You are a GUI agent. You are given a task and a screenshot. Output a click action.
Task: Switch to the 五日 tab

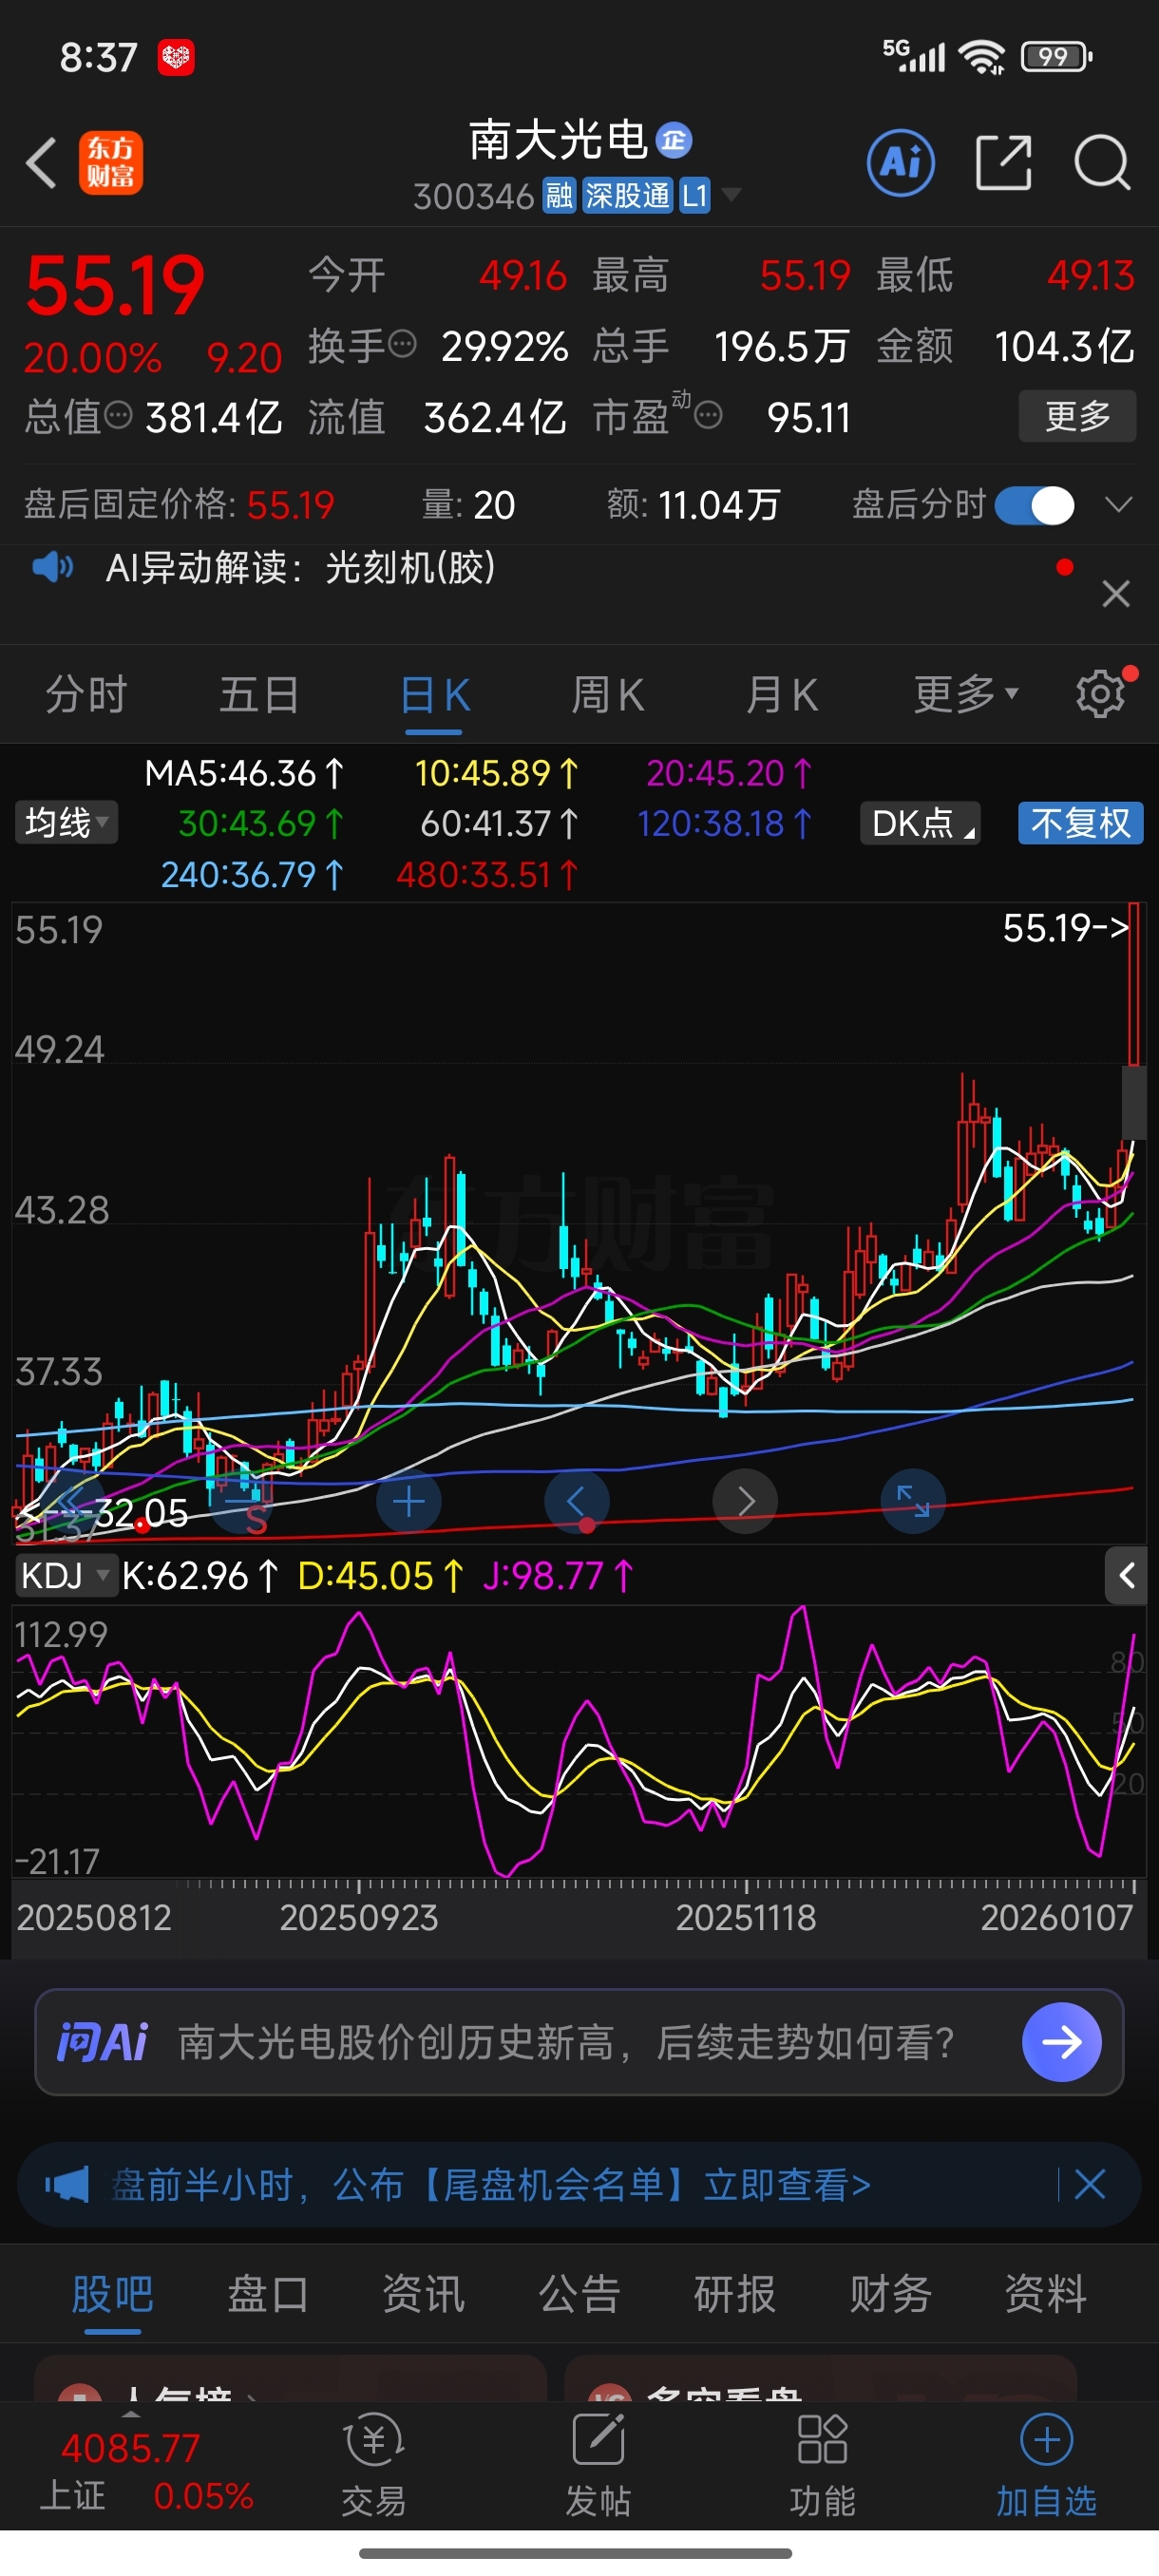click(x=259, y=695)
